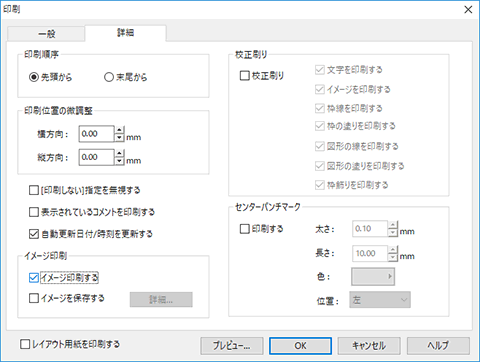Enable the 校正刷り checkbox
Viewport: 480px width, 362px height.
(245, 76)
